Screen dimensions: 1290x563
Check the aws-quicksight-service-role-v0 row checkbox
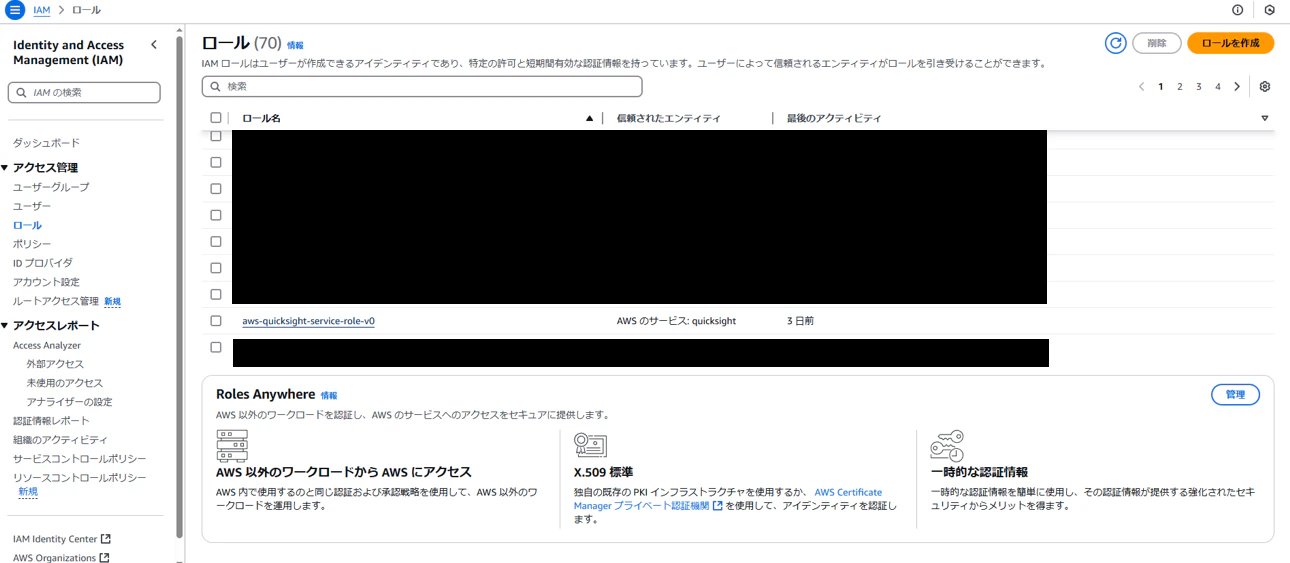click(x=216, y=321)
